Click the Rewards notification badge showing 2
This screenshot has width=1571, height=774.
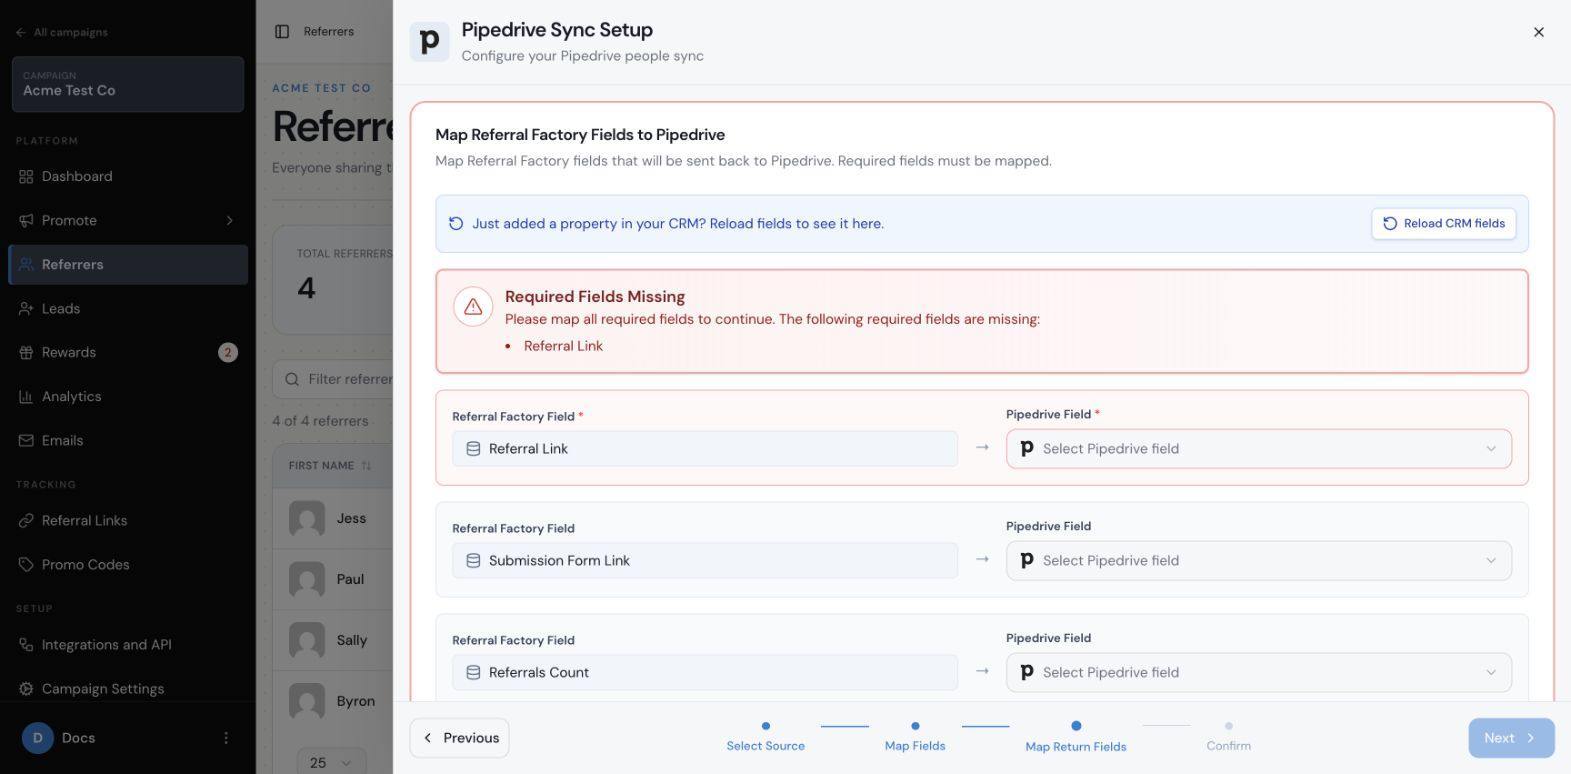[x=228, y=353]
